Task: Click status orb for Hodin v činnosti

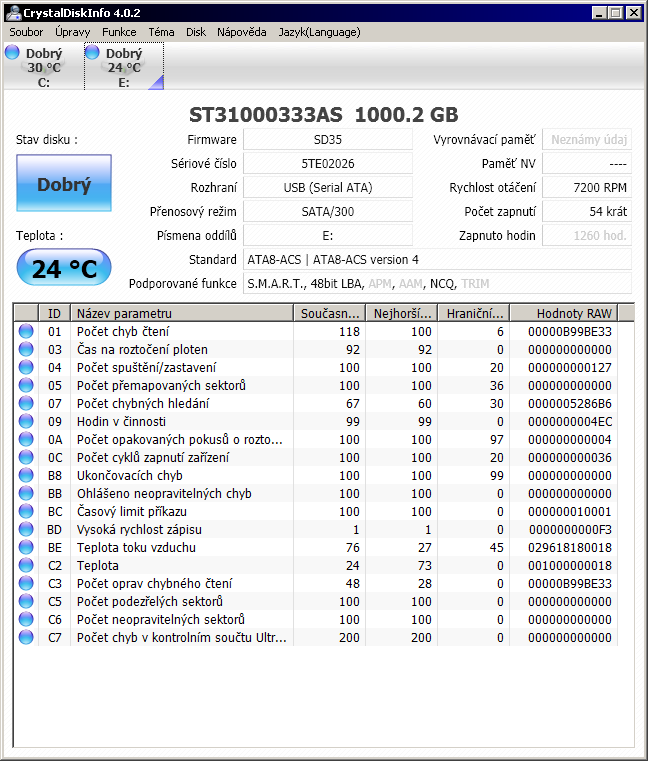Action: (26, 421)
